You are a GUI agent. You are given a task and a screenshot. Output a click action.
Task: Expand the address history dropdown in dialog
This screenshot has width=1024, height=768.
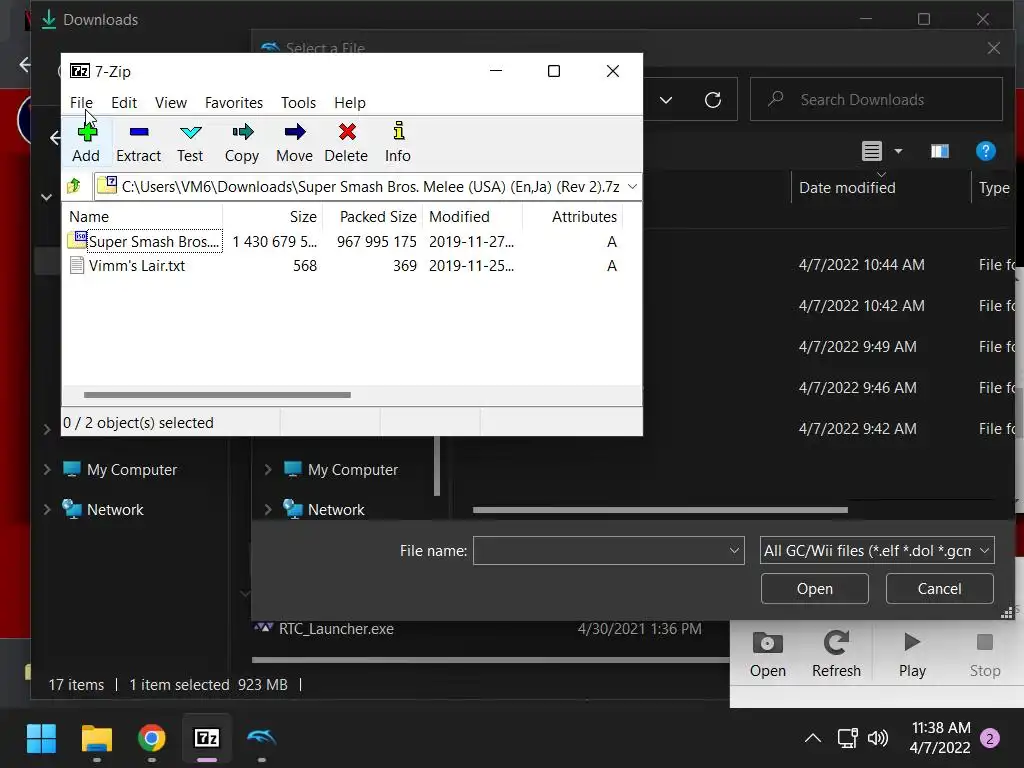coord(666,100)
